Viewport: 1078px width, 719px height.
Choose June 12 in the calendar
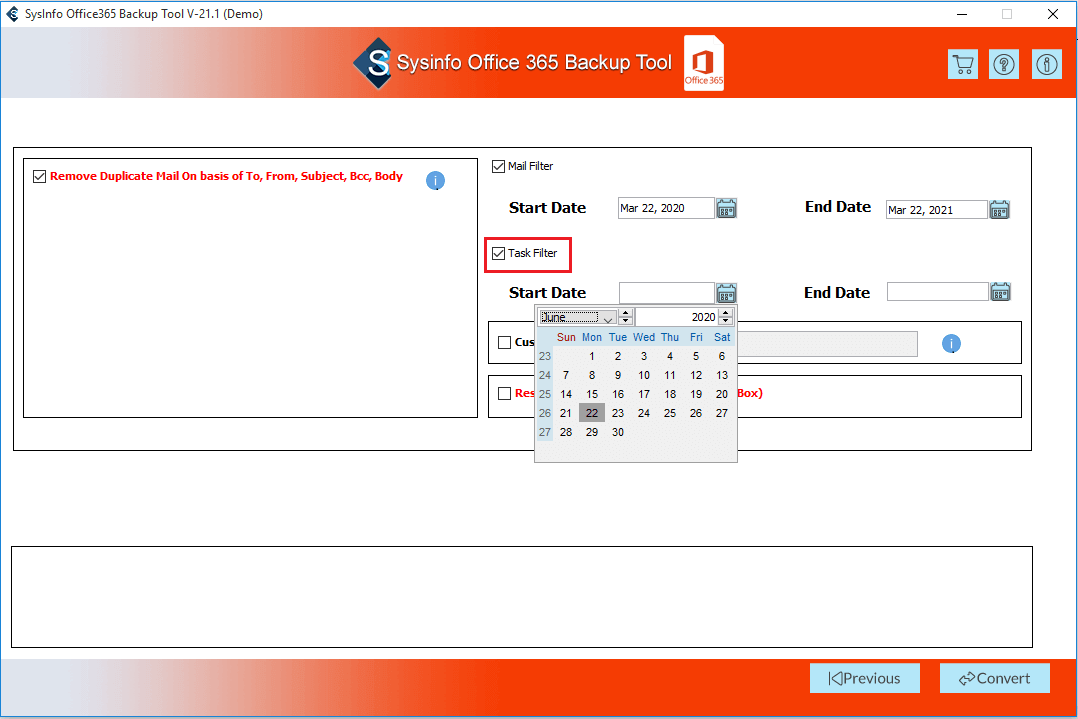click(x=696, y=375)
